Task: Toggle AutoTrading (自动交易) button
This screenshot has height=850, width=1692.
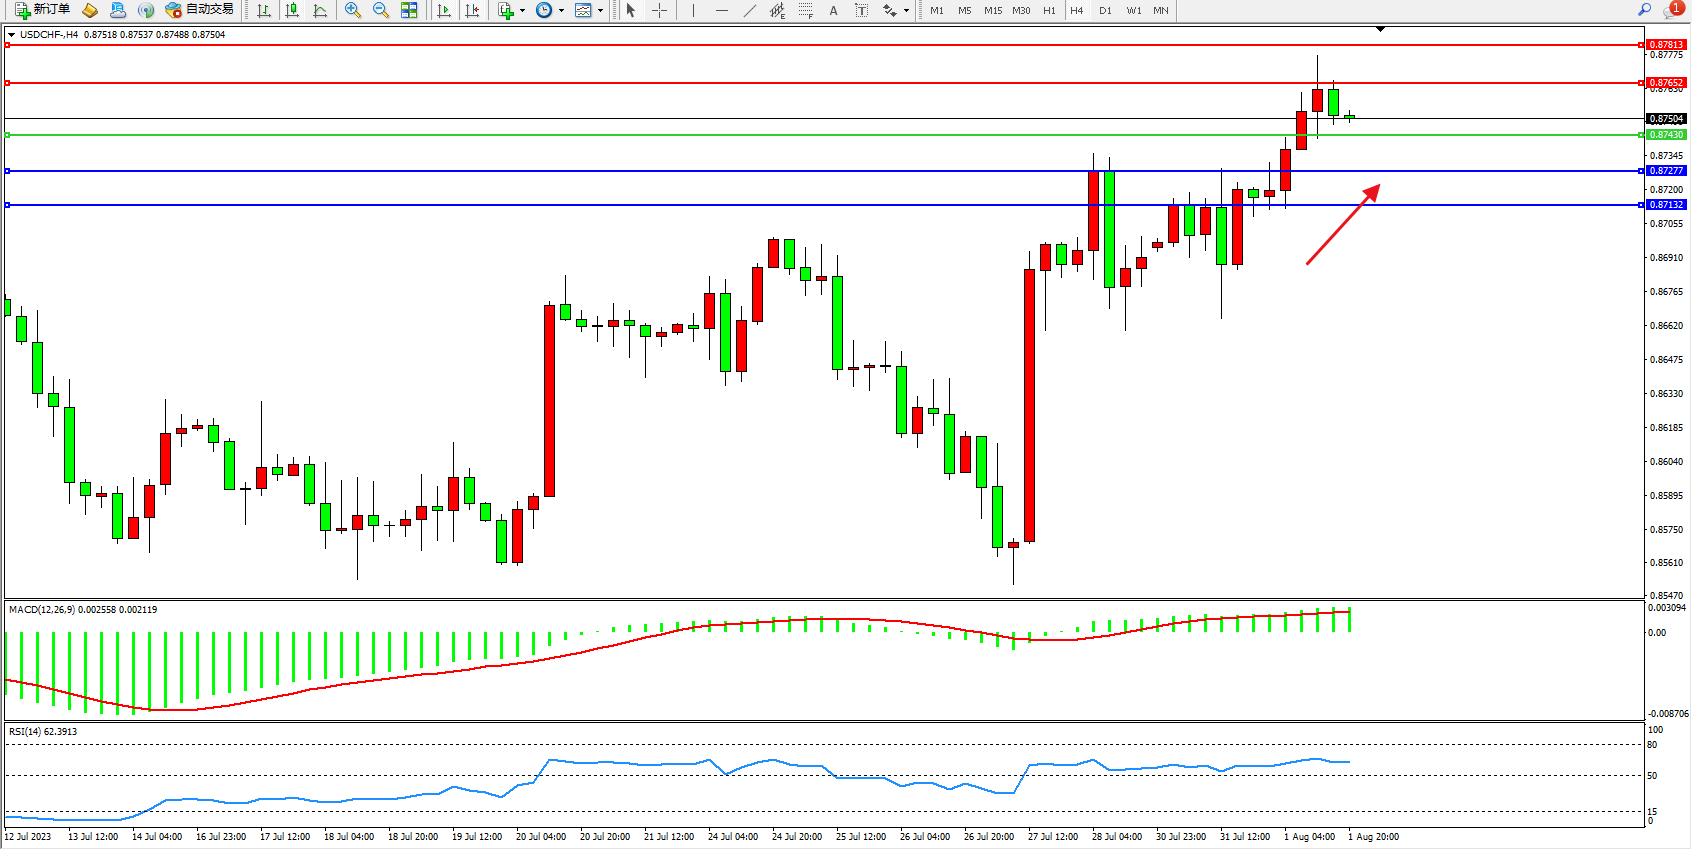Action: [200, 10]
